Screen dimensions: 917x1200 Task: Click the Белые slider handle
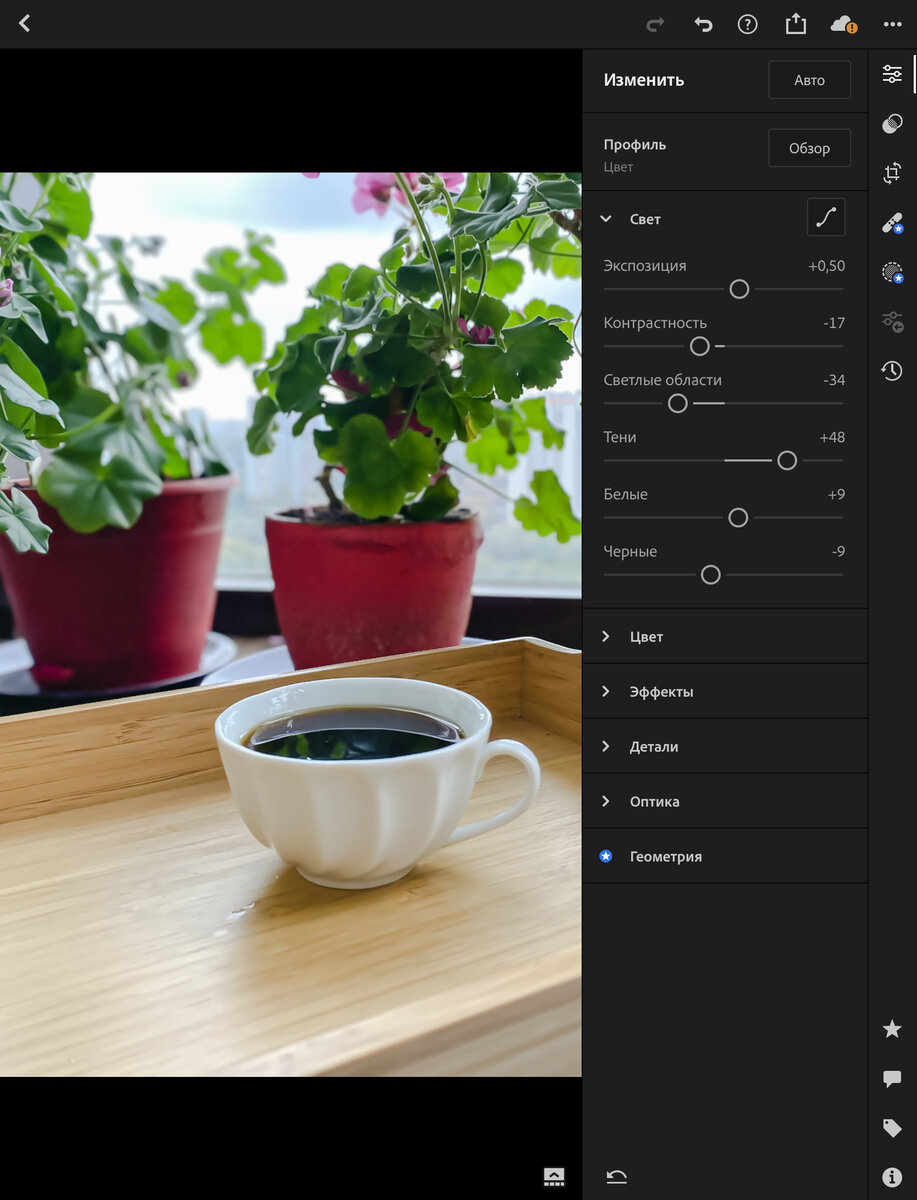pyautogui.click(x=738, y=517)
